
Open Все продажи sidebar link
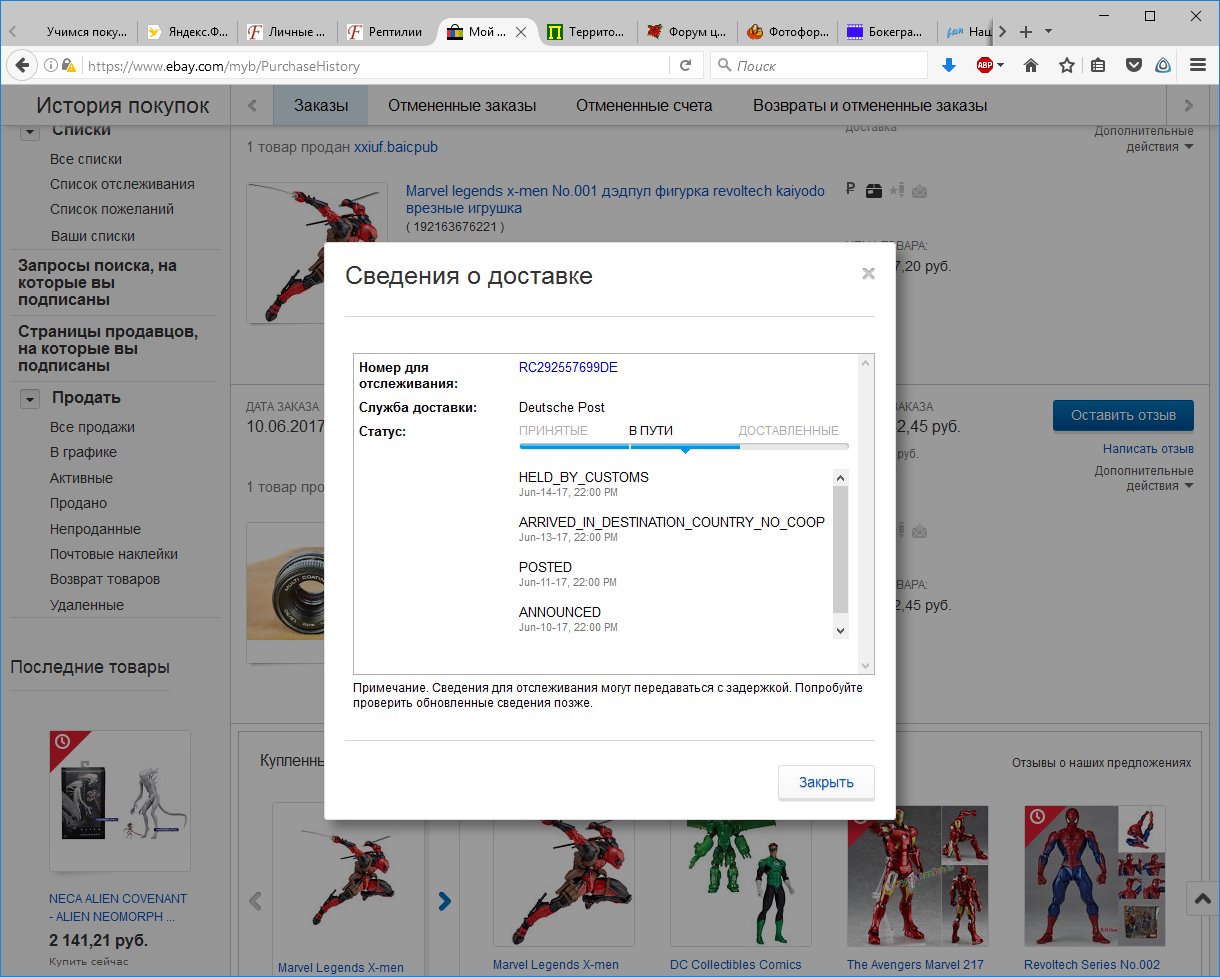point(92,427)
